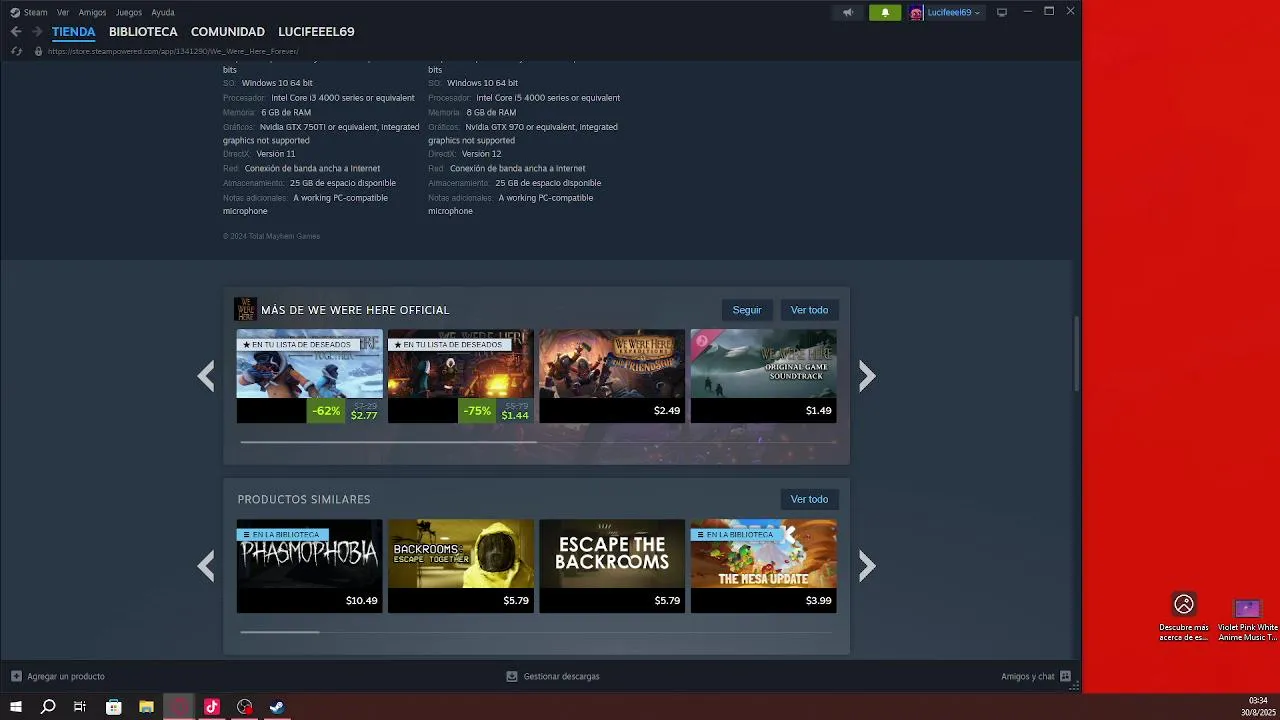
Task: Switch to OBS Studio on the taskbar
Action: [245, 707]
